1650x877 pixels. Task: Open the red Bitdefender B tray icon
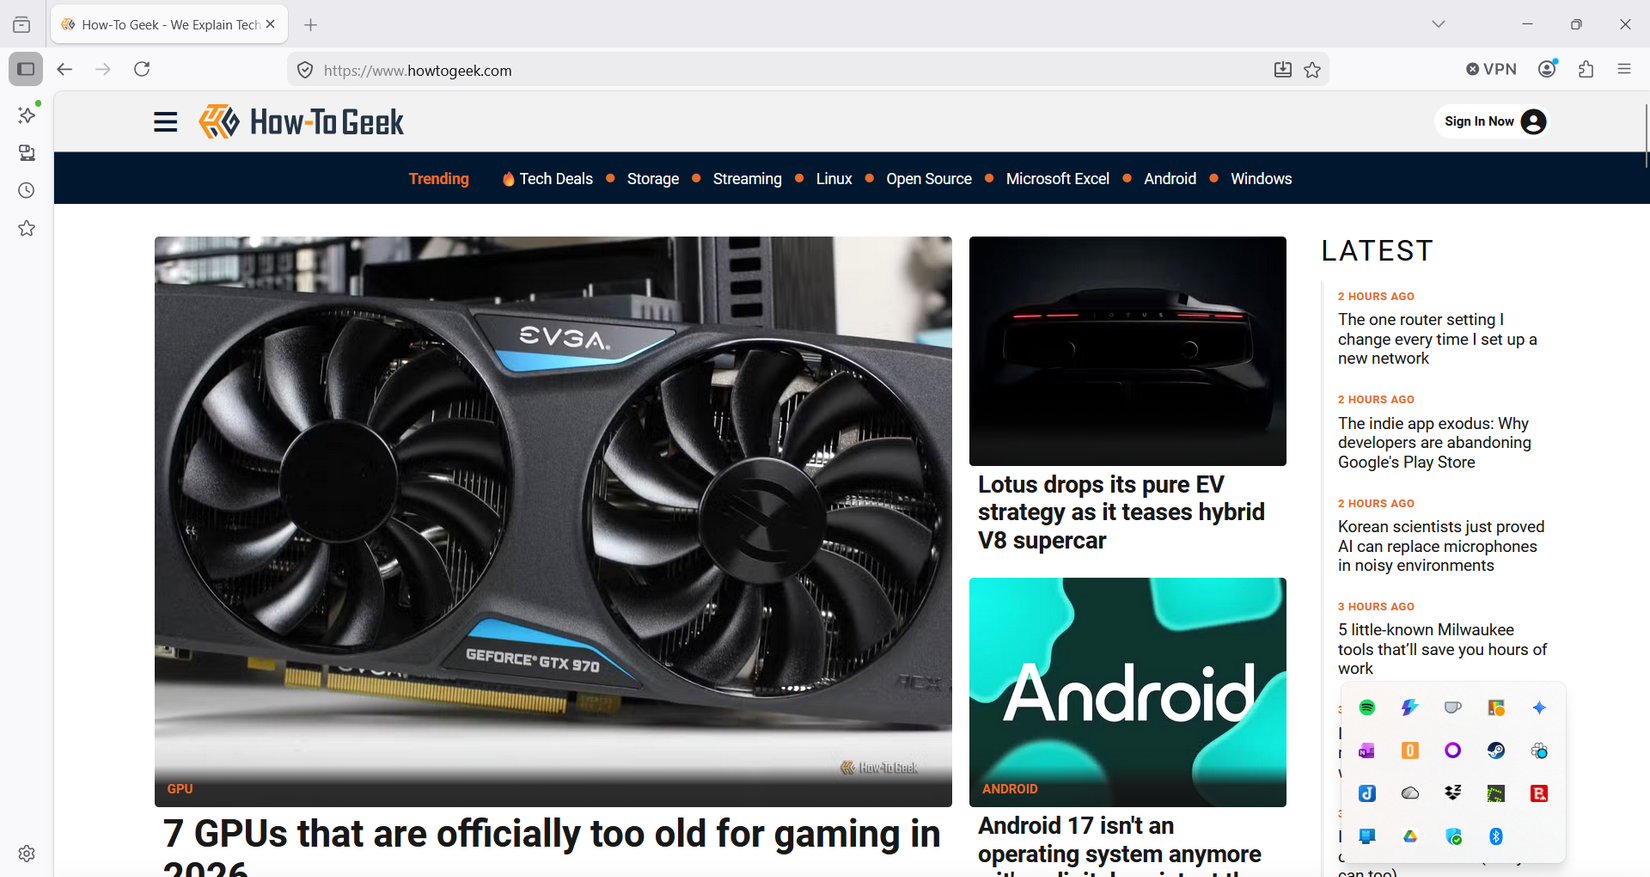click(x=1539, y=793)
